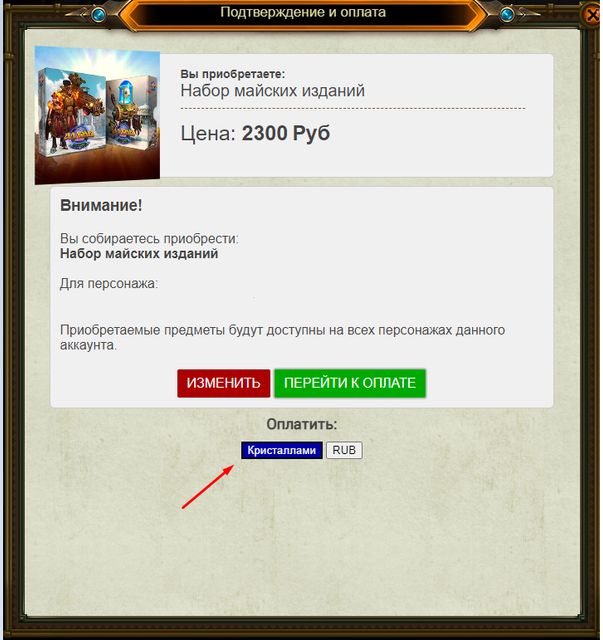Click the Подтверждение и оплата title banner
The image size is (603, 640).
(x=303, y=12)
